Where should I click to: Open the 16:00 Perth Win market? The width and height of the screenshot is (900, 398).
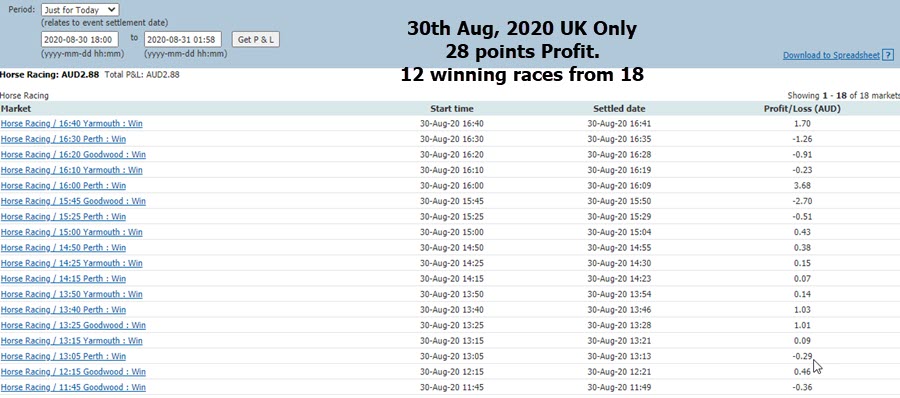(63, 186)
